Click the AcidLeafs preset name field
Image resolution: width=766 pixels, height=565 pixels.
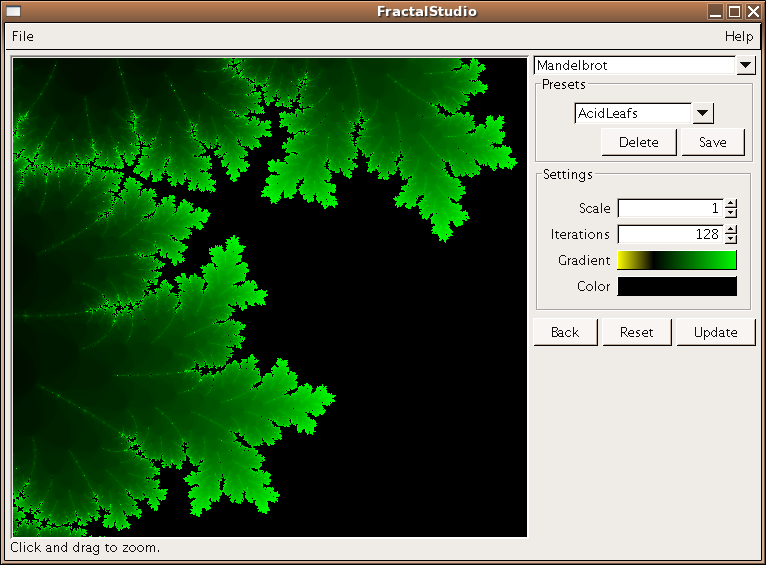[632, 114]
